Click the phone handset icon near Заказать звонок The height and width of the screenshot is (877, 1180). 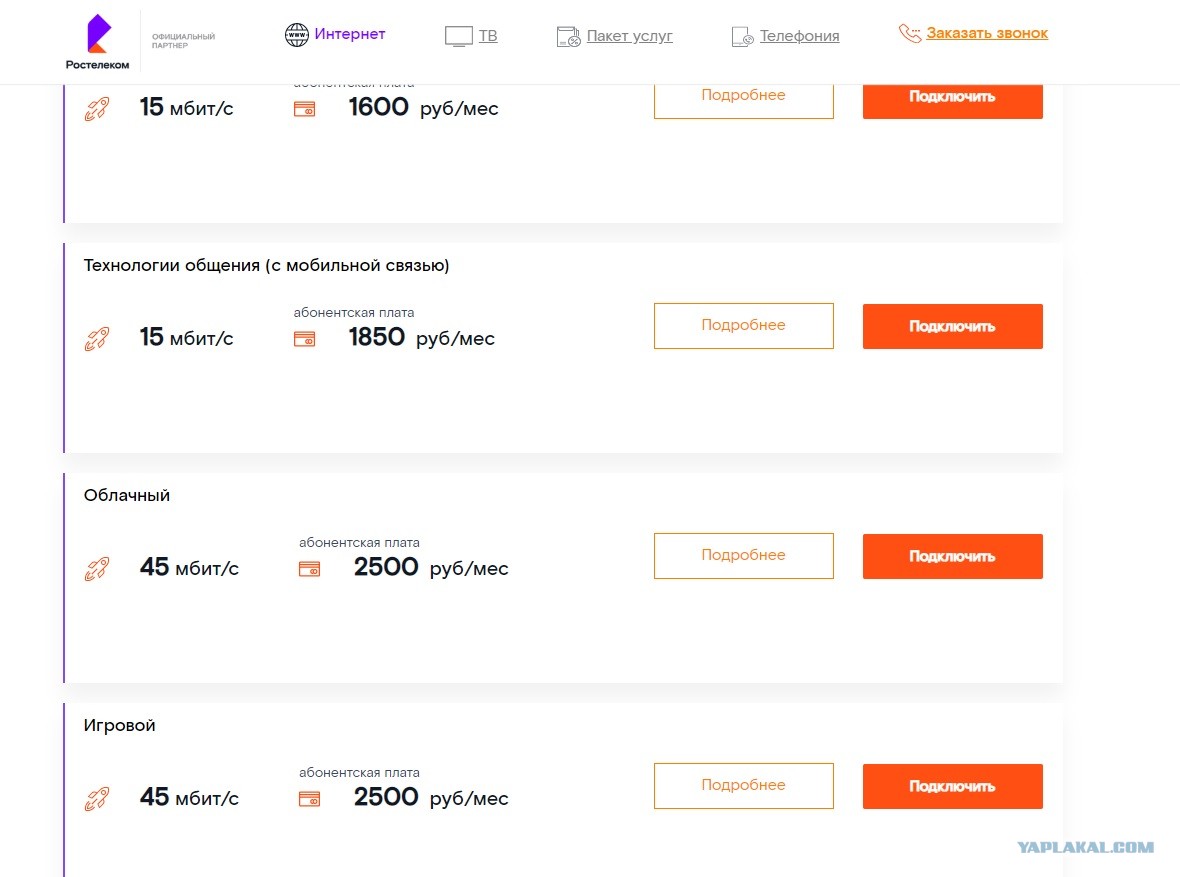909,33
